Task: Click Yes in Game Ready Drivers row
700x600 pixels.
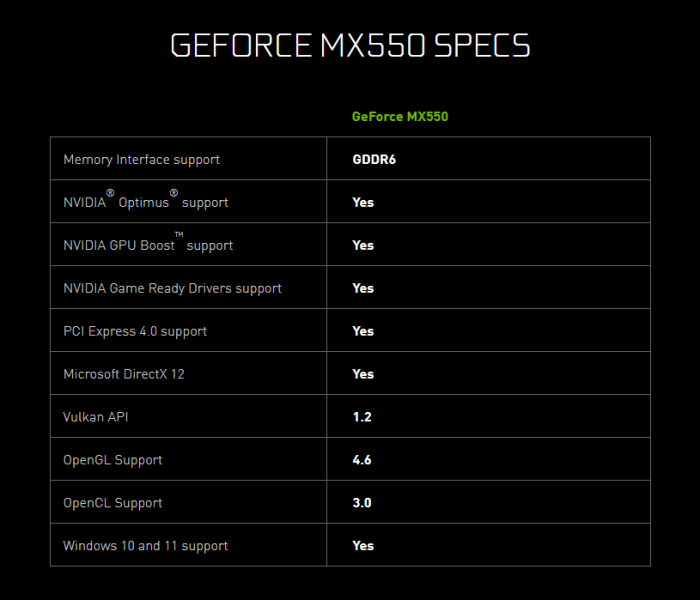Action: pyautogui.click(x=363, y=288)
